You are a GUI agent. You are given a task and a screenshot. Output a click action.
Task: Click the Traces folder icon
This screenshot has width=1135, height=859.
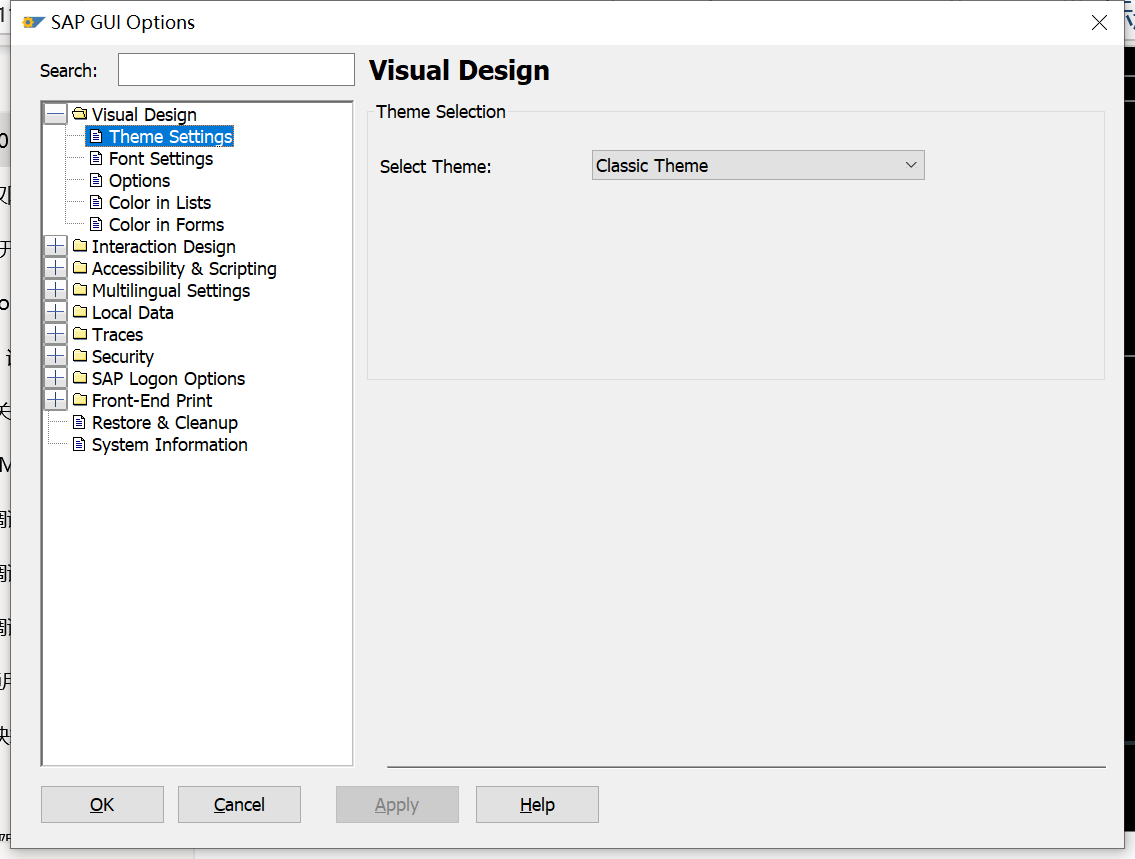click(80, 334)
